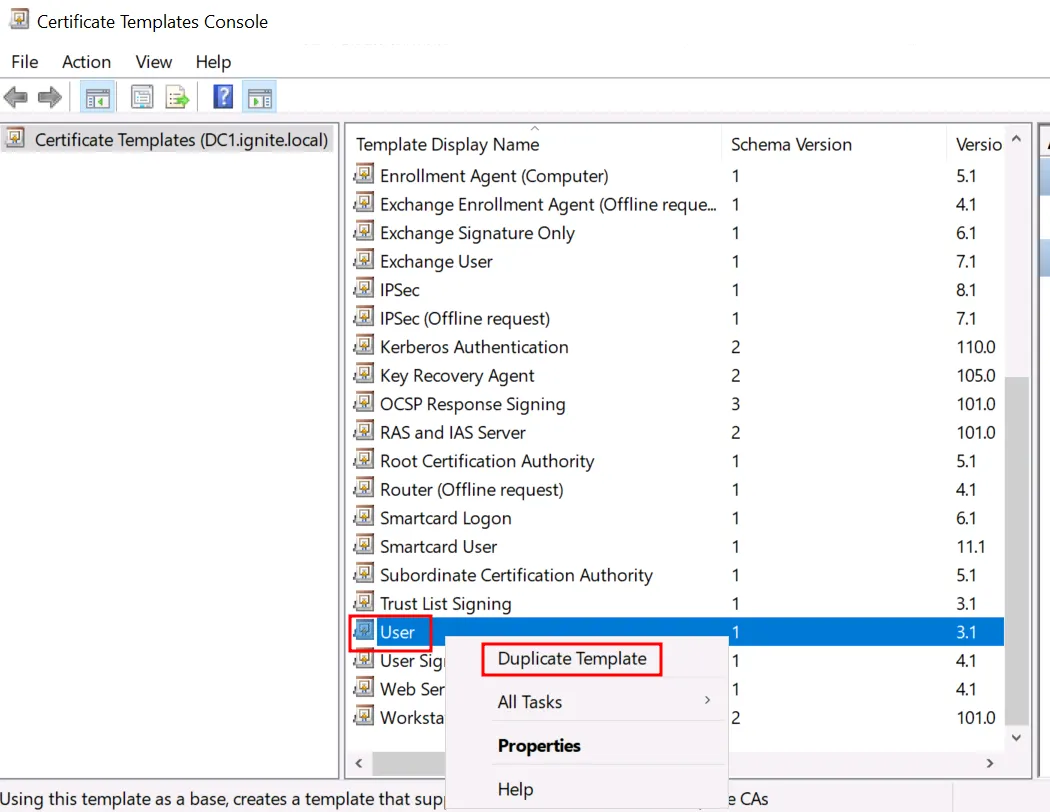Open the Action menu
1050x812 pixels.
(86, 62)
